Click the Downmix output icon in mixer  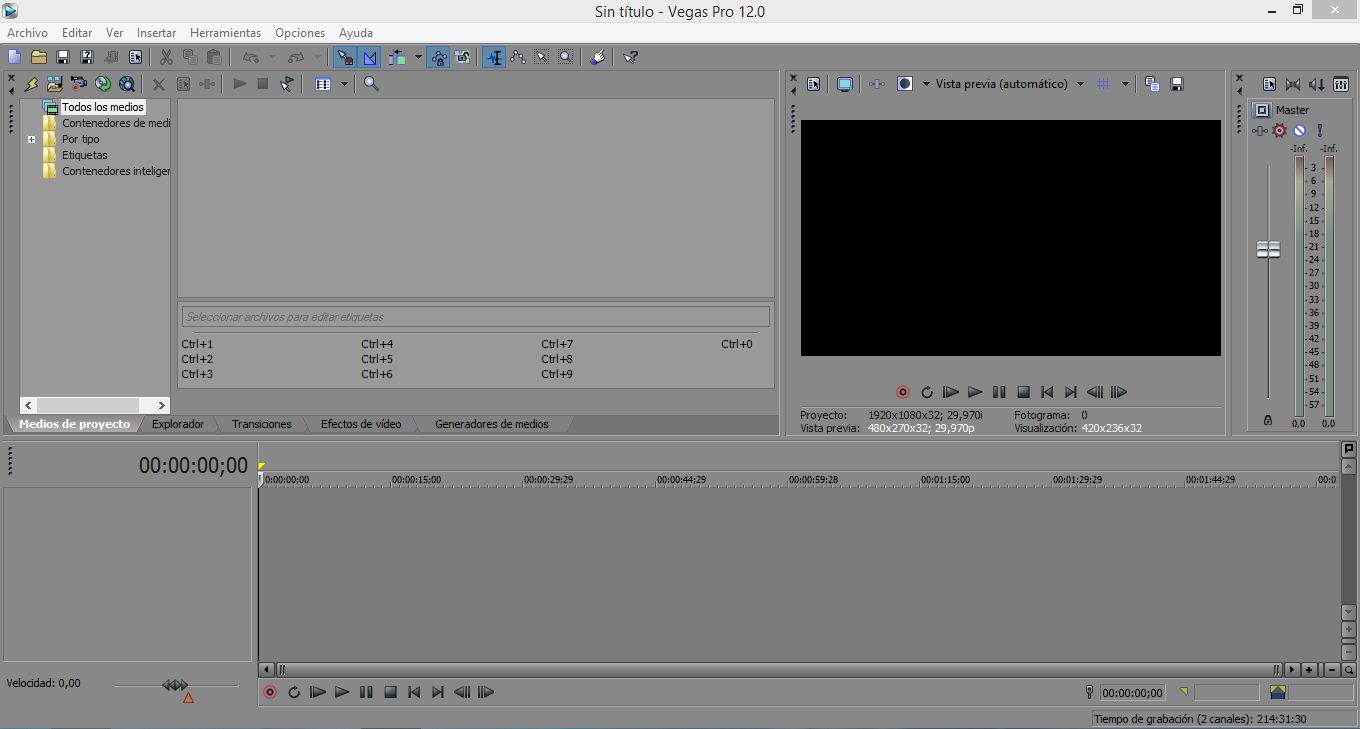point(1293,84)
